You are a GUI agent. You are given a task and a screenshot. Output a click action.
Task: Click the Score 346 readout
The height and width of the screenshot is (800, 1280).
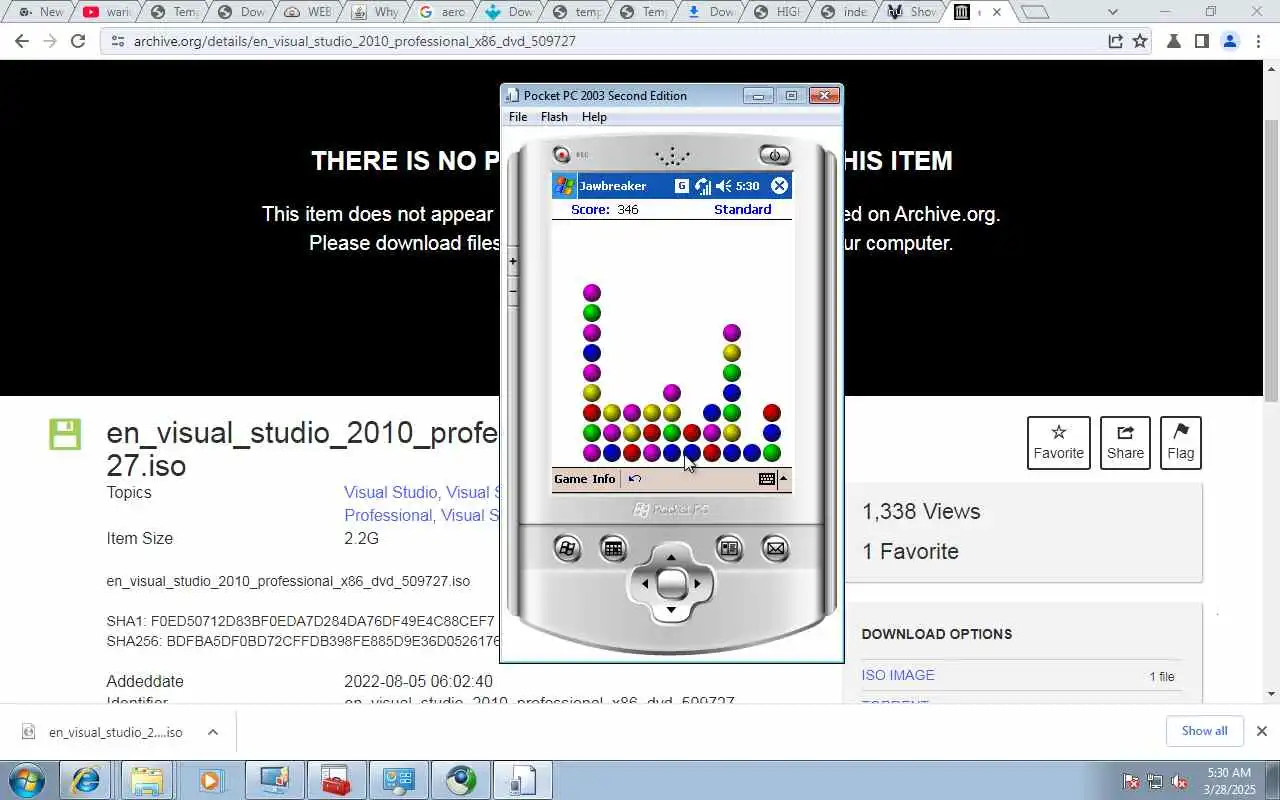605,210
